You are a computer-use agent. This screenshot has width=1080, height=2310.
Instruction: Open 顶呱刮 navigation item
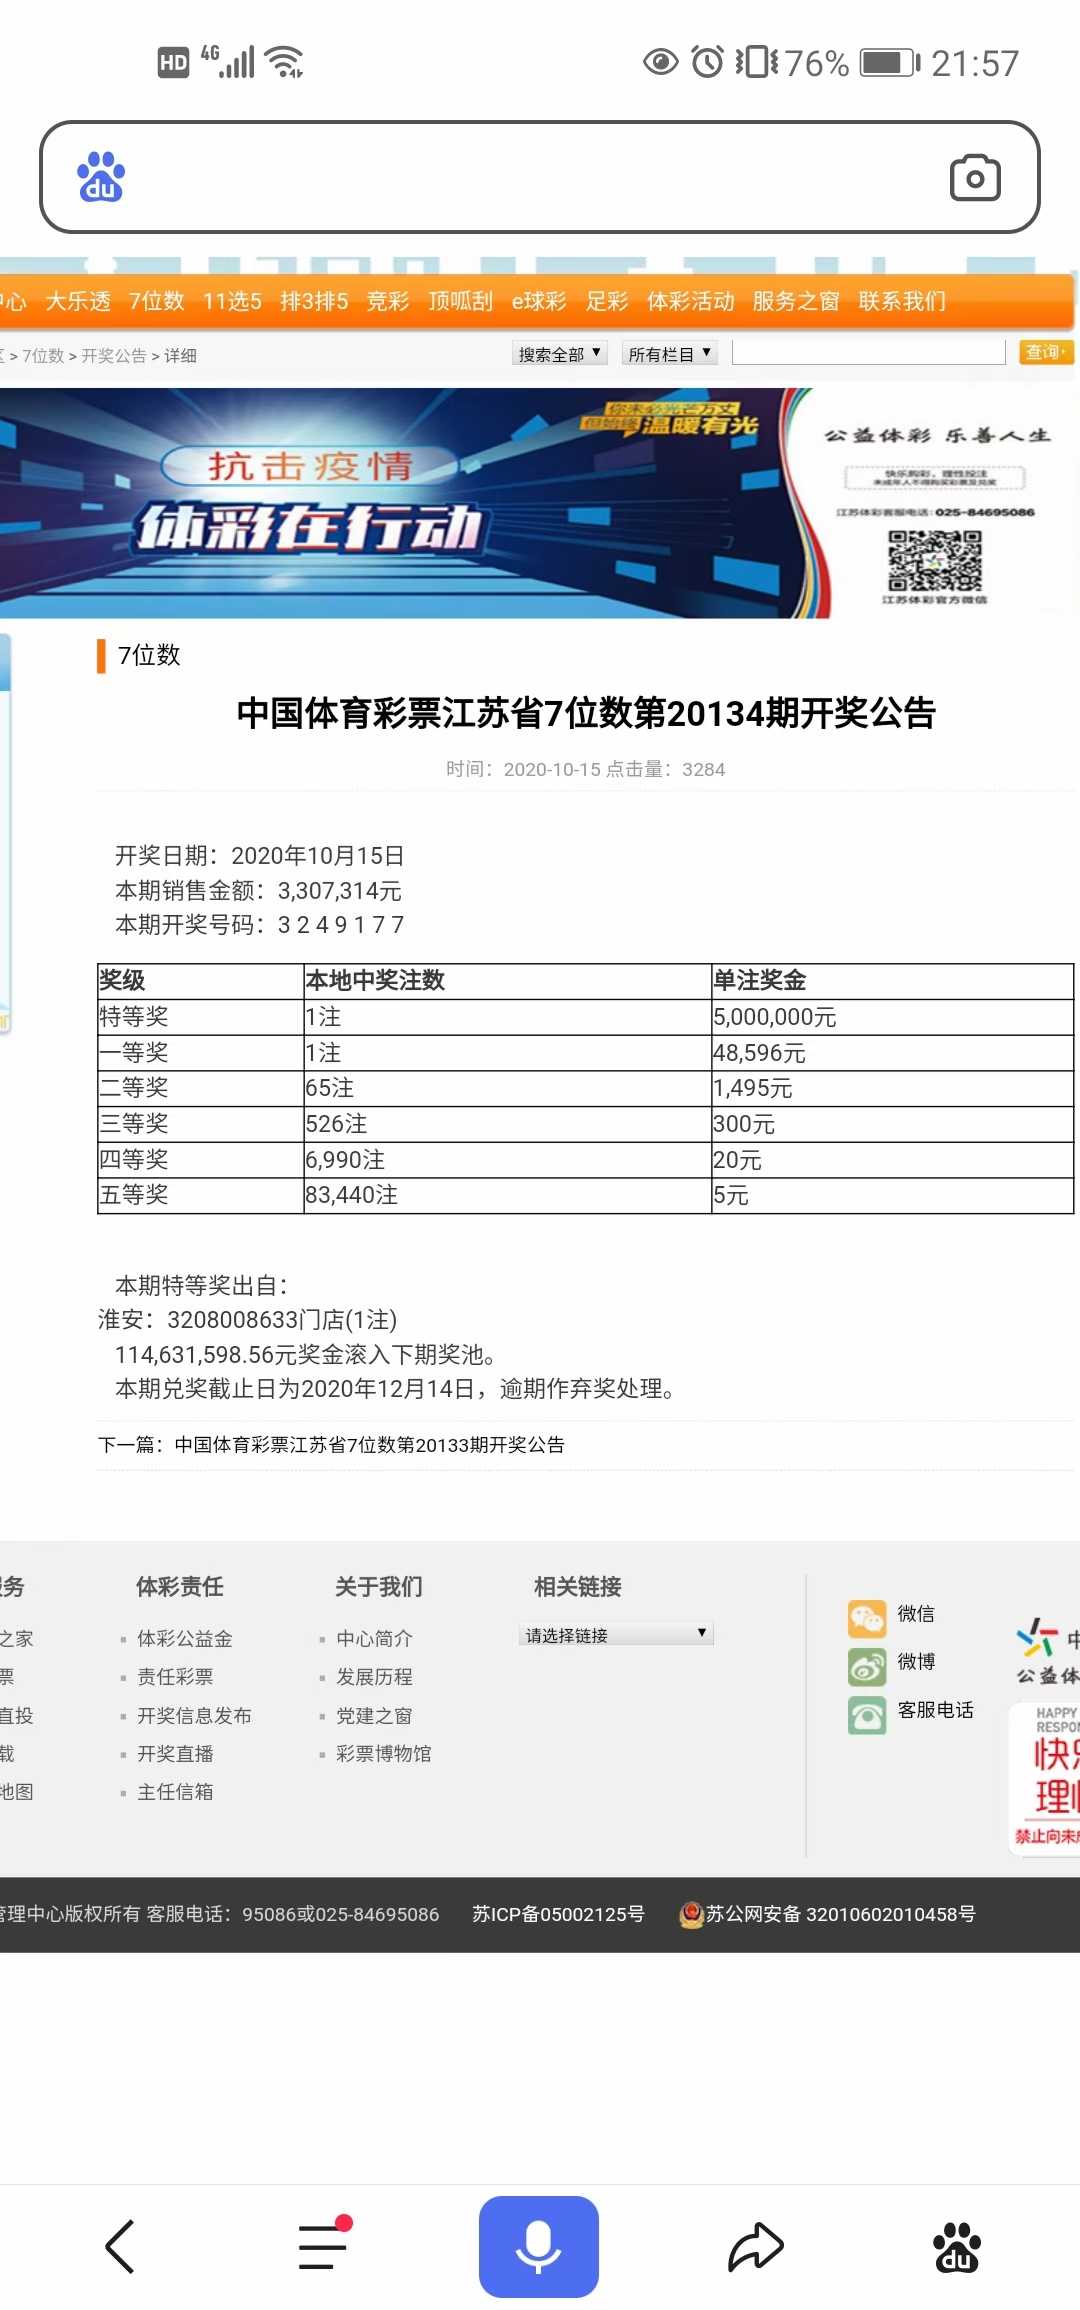click(x=461, y=301)
